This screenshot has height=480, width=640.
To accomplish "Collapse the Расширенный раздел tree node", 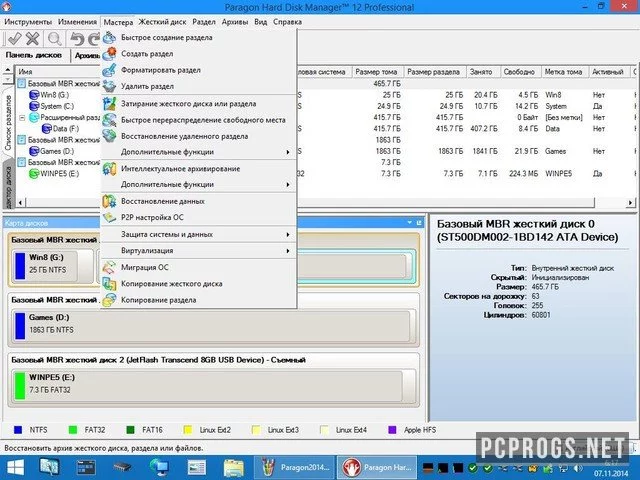I will click(x=22, y=118).
